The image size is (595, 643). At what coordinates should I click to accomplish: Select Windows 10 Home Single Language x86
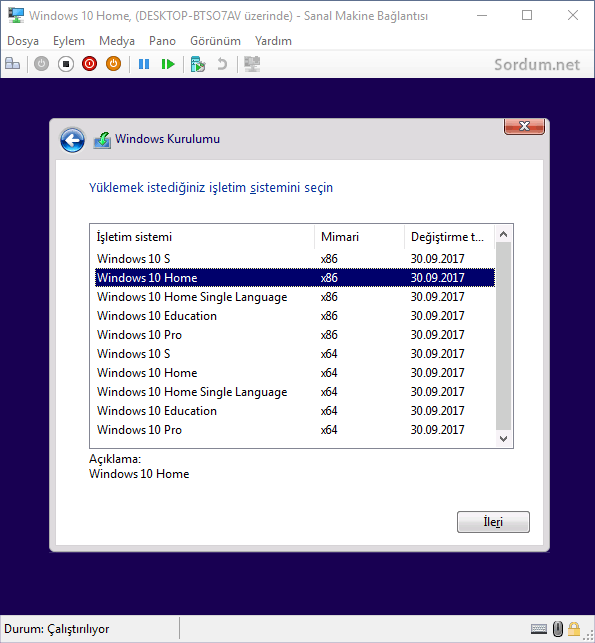click(294, 297)
